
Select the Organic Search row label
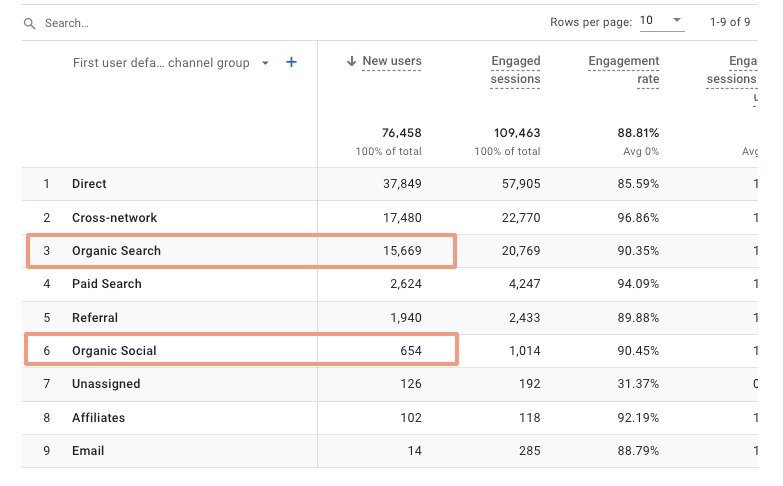tap(116, 251)
